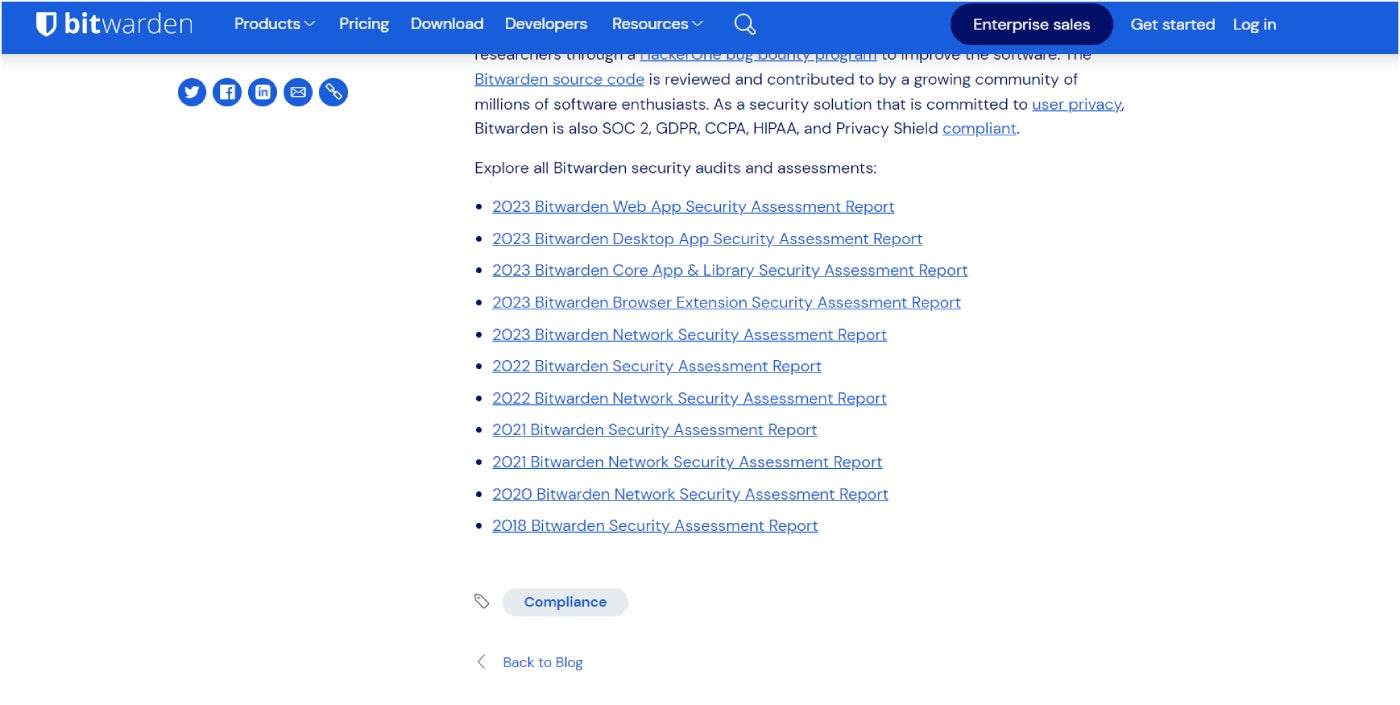Follow the compliant link
The height and width of the screenshot is (705, 1400).
(979, 128)
